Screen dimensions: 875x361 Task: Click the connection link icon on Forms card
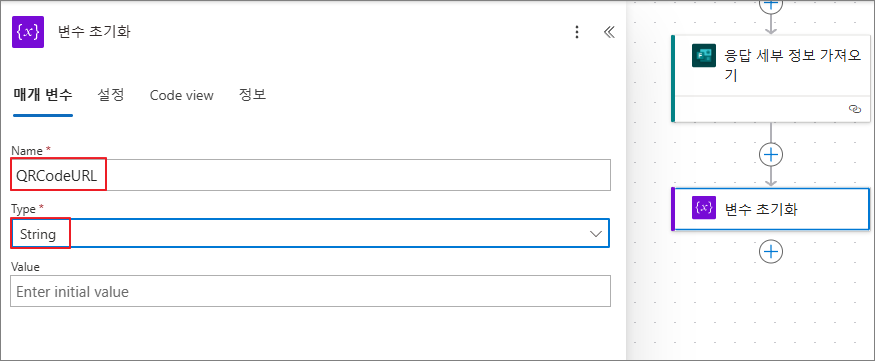[x=854, y=109]
